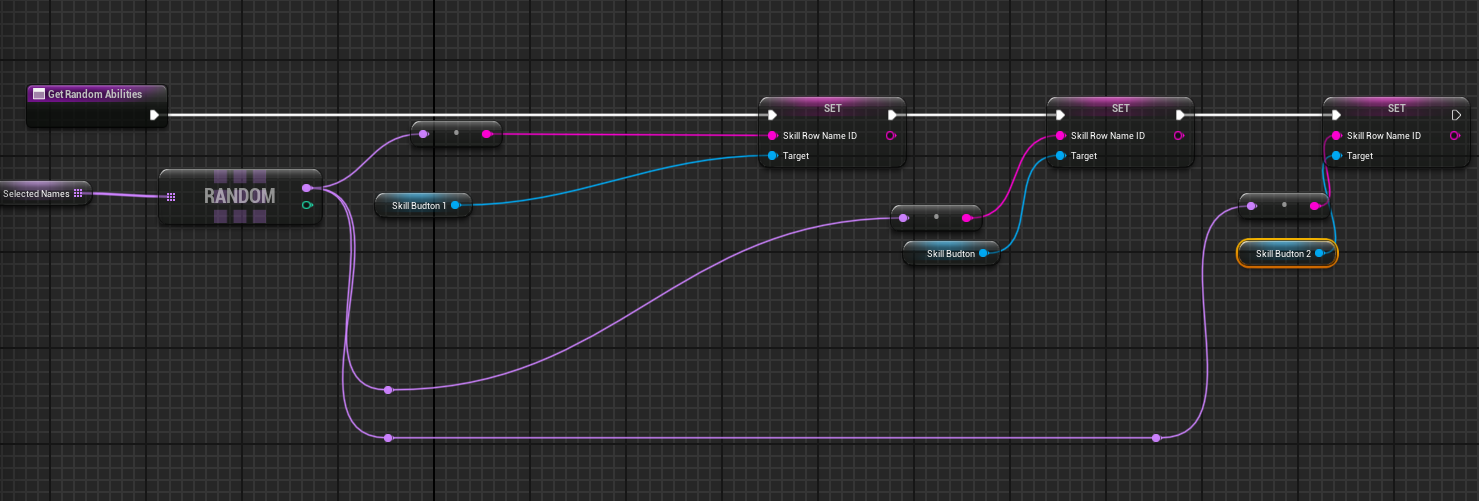Select the last SET node title bar
Screen dimensions: 1479x501
click(1396, 107)
